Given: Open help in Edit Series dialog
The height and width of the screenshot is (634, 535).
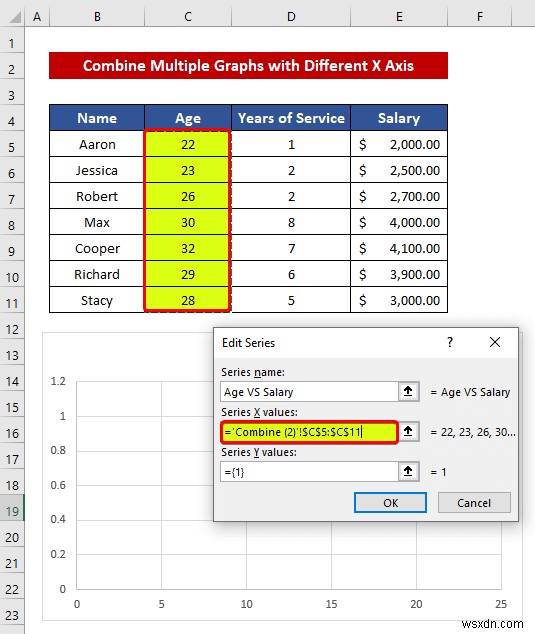Looking at the screenshot, I should [x=450, y=342].
